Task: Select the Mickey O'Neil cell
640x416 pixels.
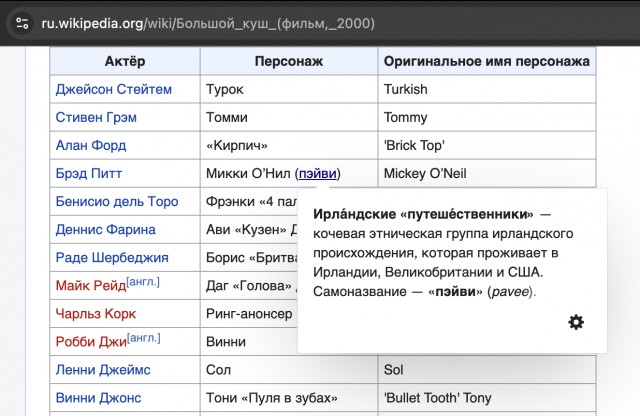Action: point(487,174)
